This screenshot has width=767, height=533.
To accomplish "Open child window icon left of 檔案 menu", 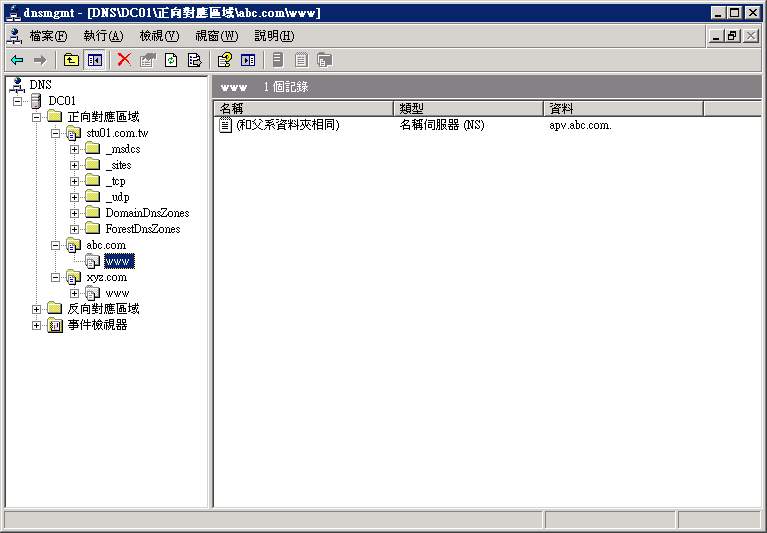I will (x=15, y=36).
